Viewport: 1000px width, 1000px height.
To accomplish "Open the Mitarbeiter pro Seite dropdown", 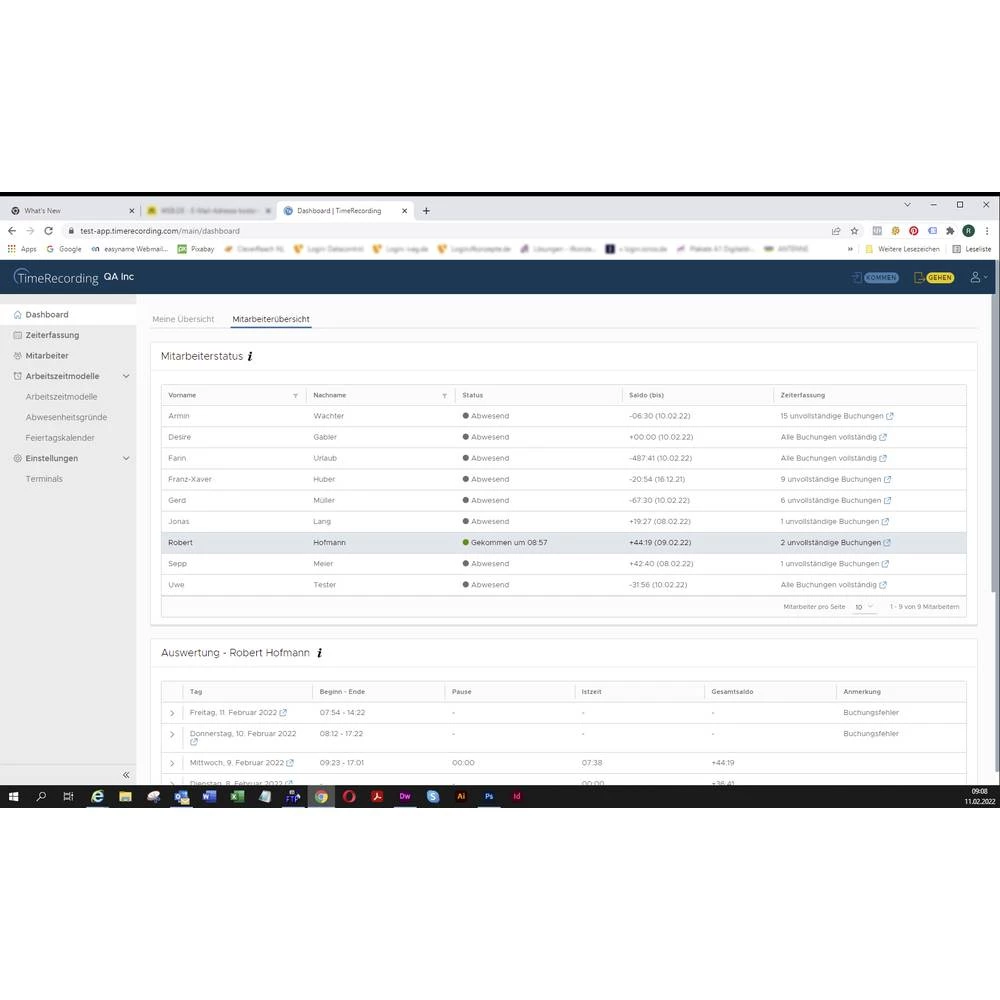I will [x=864, y=607].
